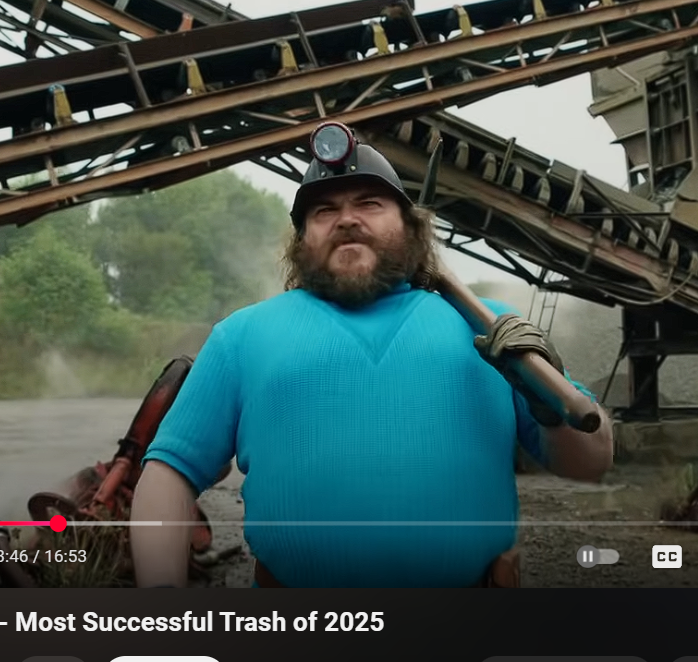Click the miner's headlamp in the video
The width and height of the screenshot is (698, 662).
[332, 143]
